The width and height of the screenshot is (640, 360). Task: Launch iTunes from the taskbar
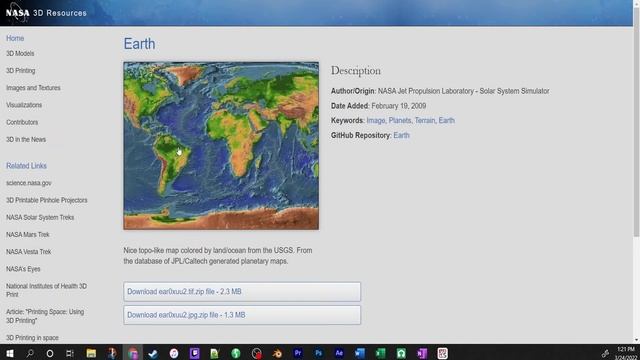(174, 353)
